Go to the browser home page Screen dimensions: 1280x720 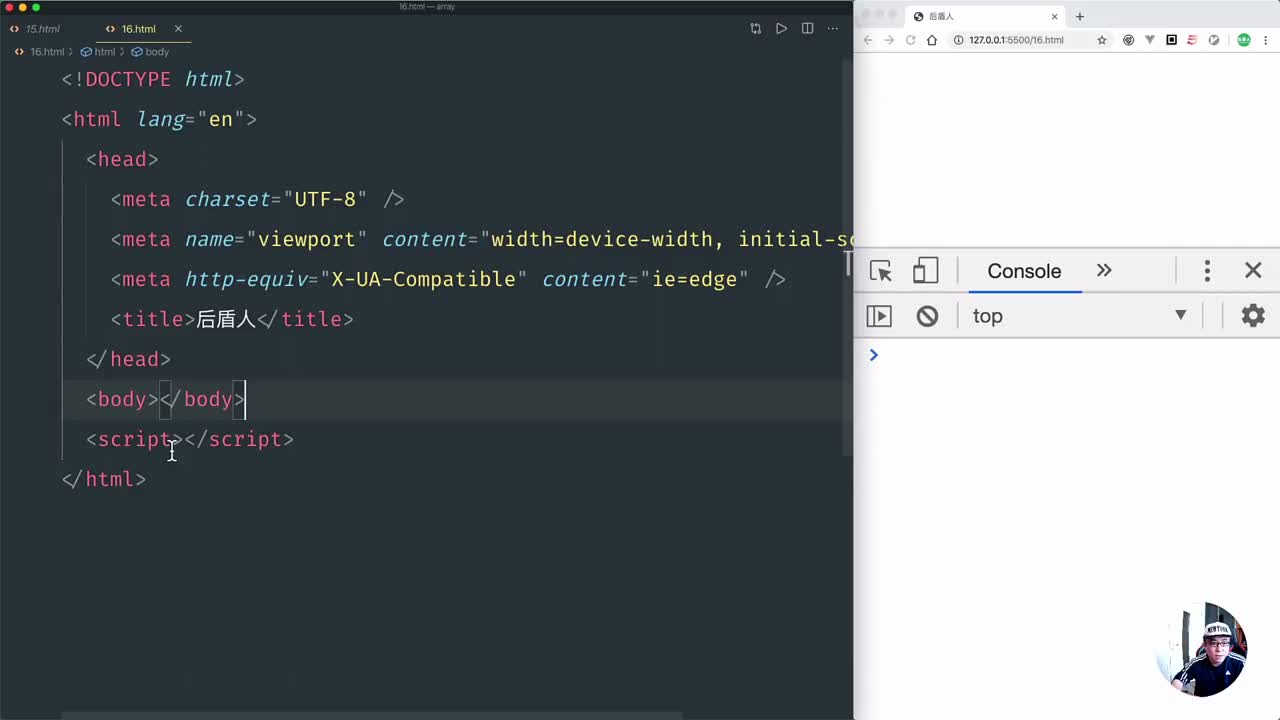click(x=932, y=40)
